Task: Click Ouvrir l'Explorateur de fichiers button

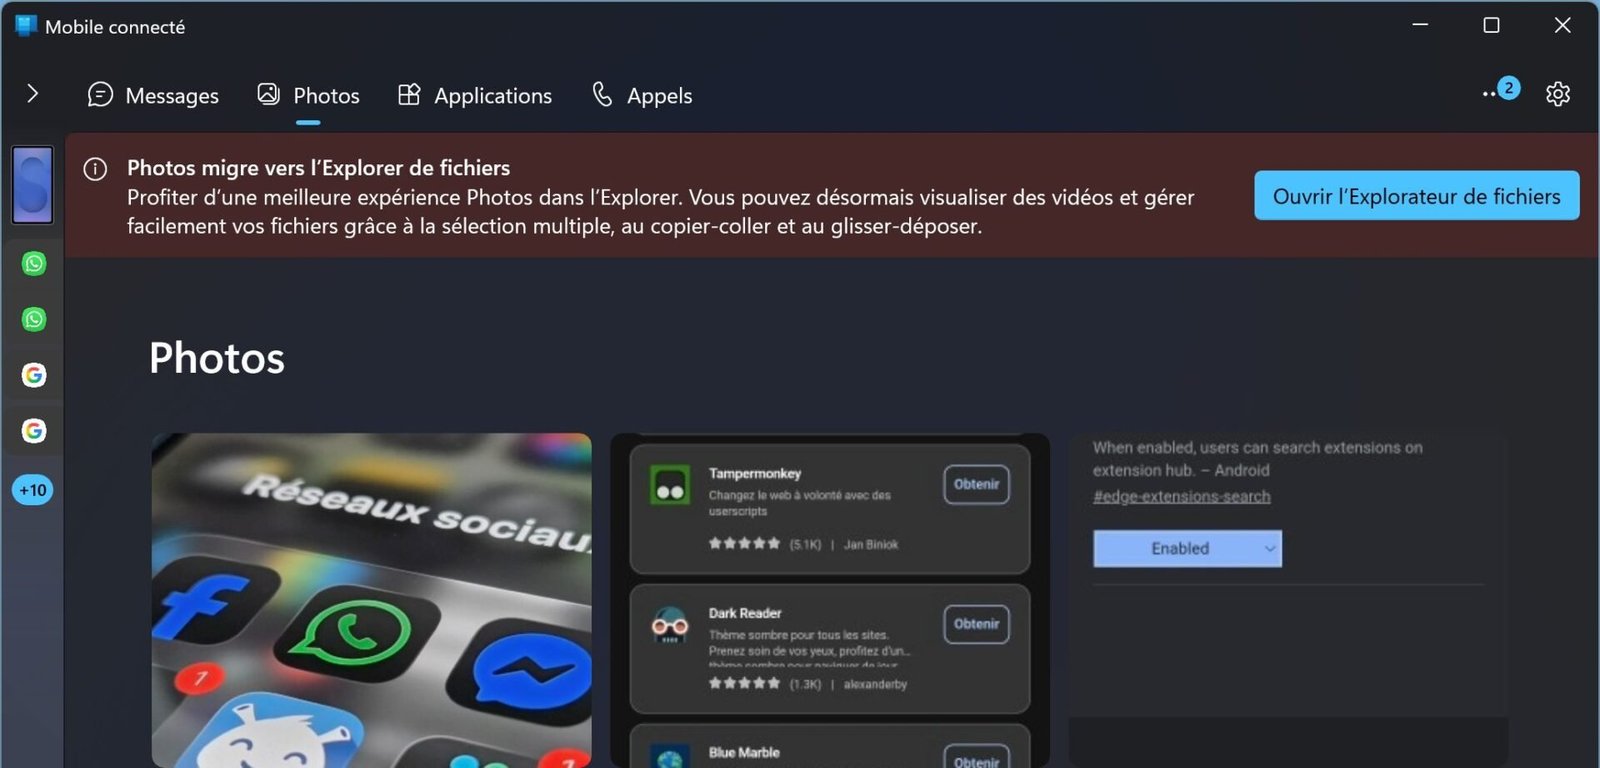Action: pyautogui.click(x=1416, y=196)
